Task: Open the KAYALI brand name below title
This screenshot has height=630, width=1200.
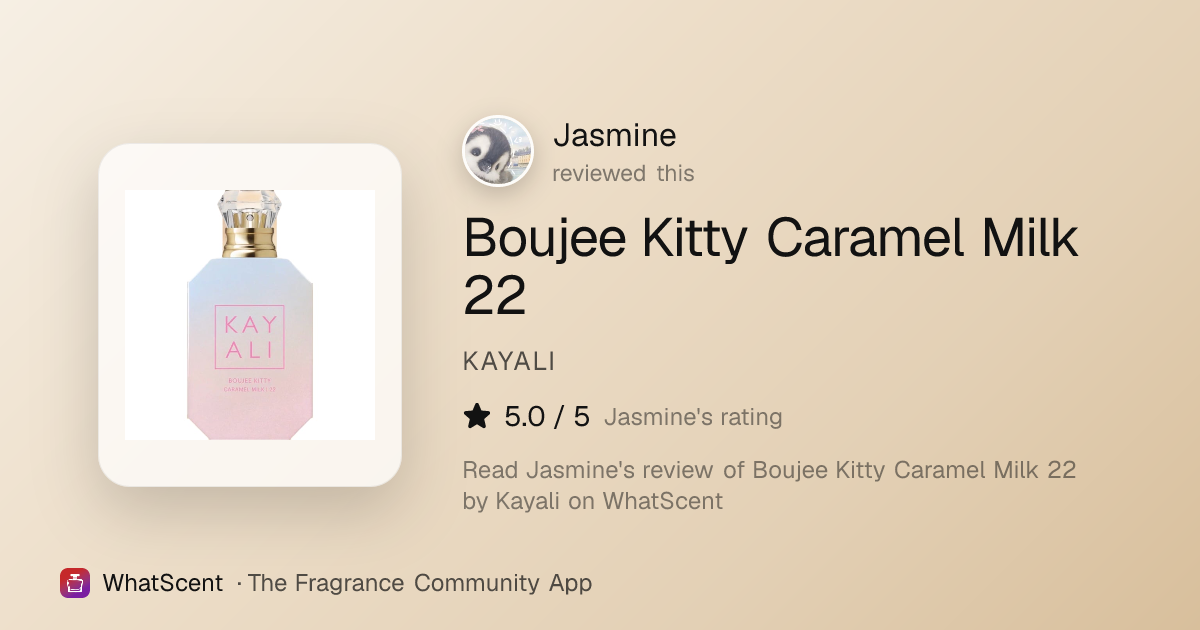Action: [x=509, y=362]
